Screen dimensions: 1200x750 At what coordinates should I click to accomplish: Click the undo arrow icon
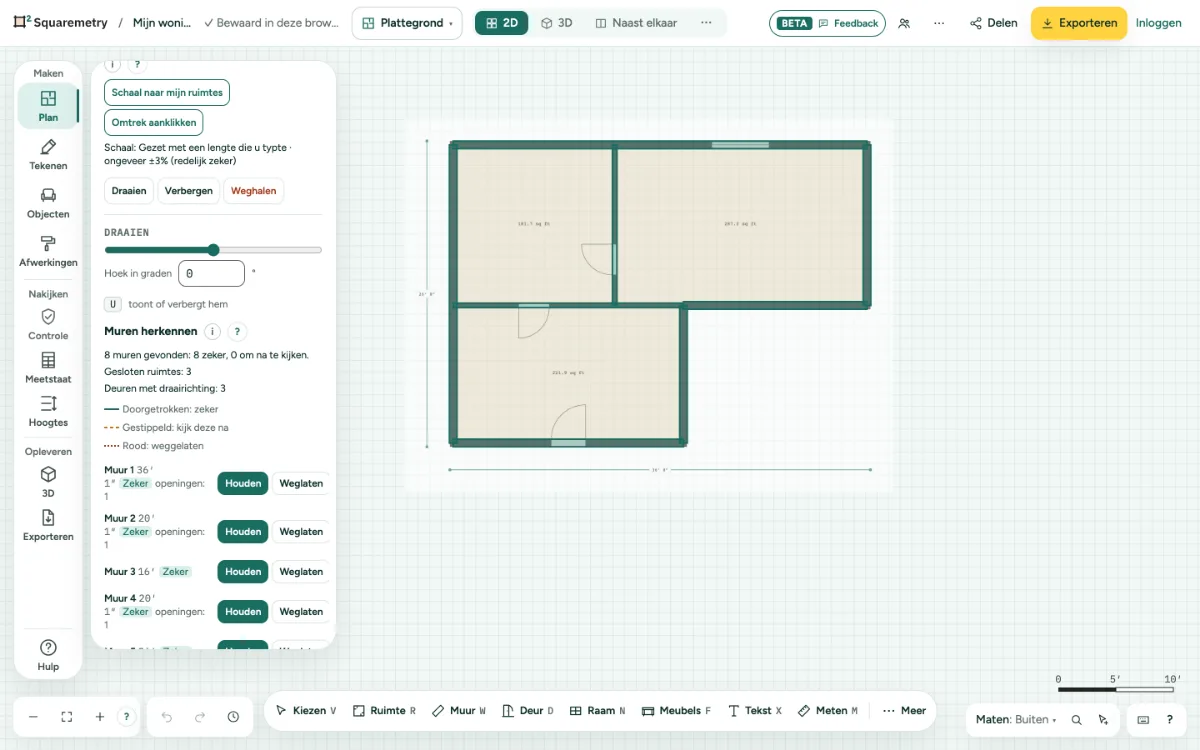pyautogui.click(x=167, y=717)
